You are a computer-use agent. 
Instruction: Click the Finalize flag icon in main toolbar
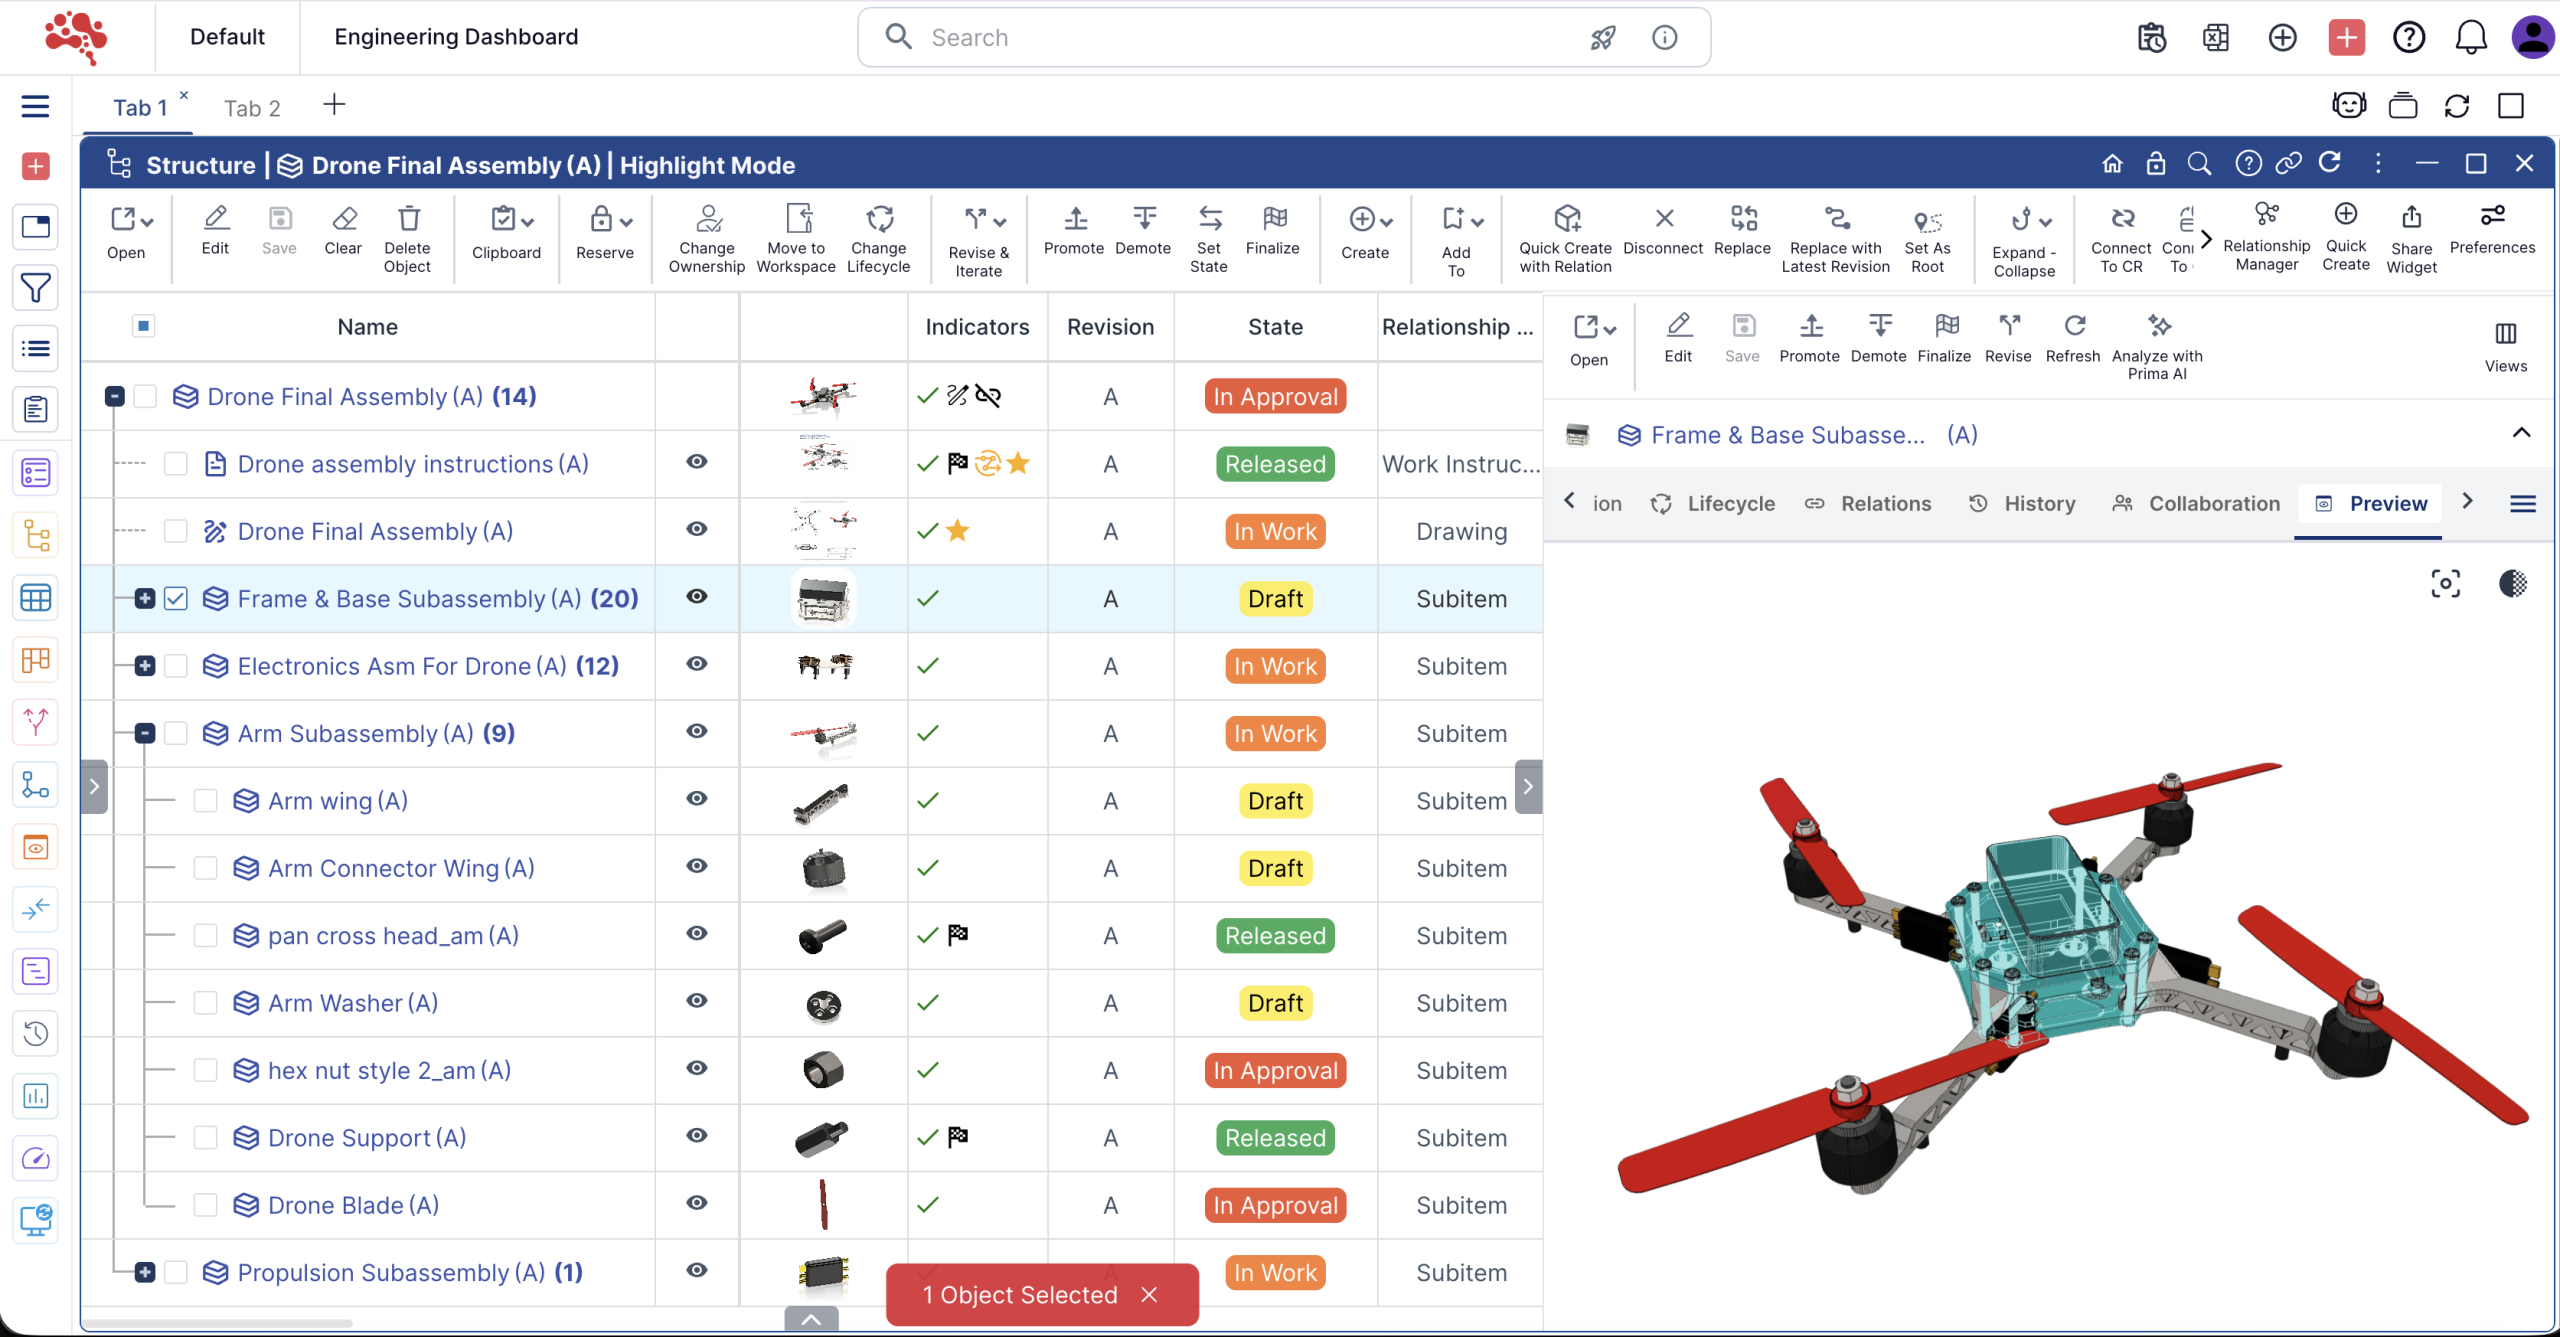[1273, 219]
